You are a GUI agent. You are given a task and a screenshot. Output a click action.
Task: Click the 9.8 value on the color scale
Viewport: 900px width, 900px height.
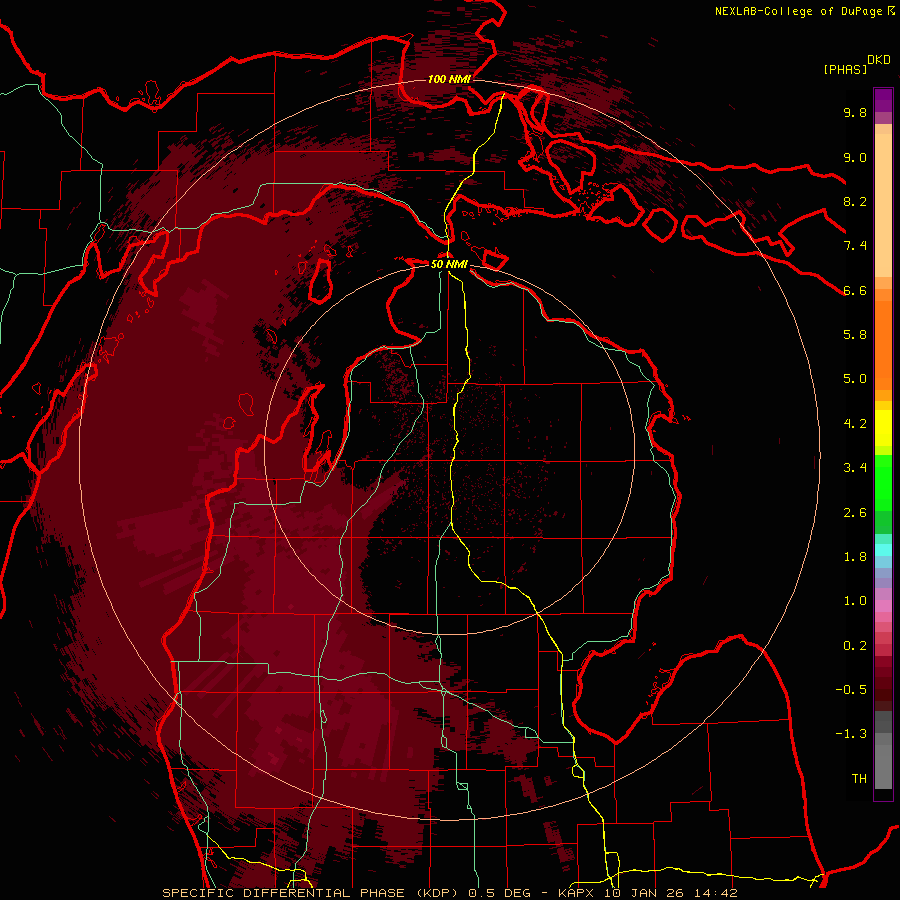coord(855,112)
